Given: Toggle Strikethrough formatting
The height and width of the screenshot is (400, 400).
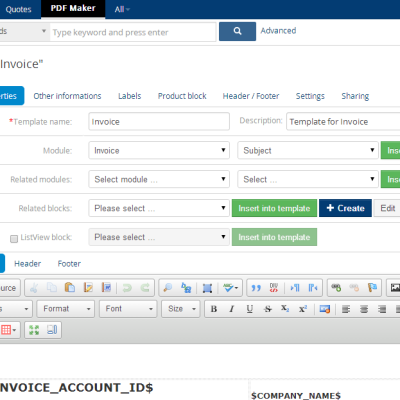Looking at the screenshot, I should 268,309.
